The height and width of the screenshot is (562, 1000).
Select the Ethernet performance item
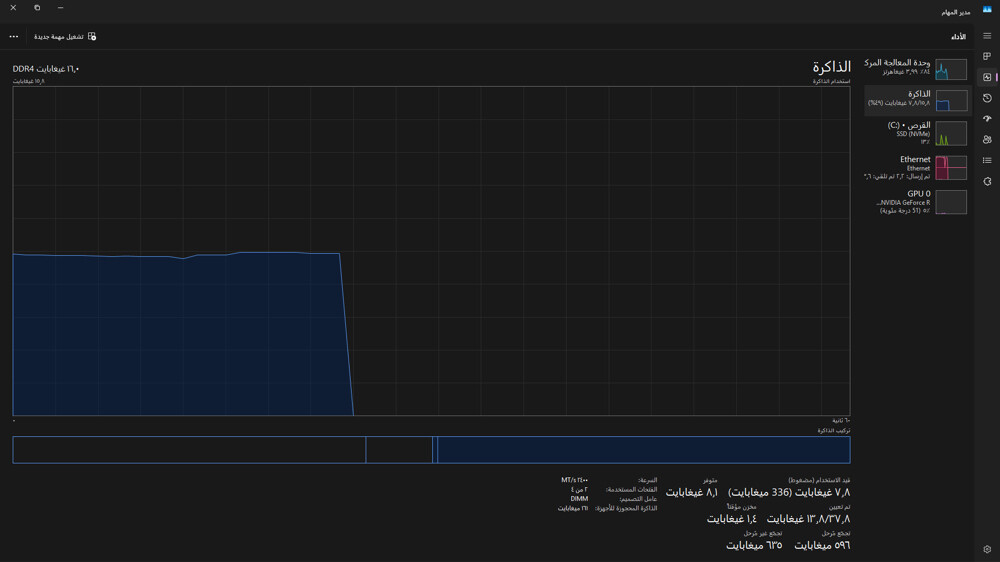pos(916,167)
